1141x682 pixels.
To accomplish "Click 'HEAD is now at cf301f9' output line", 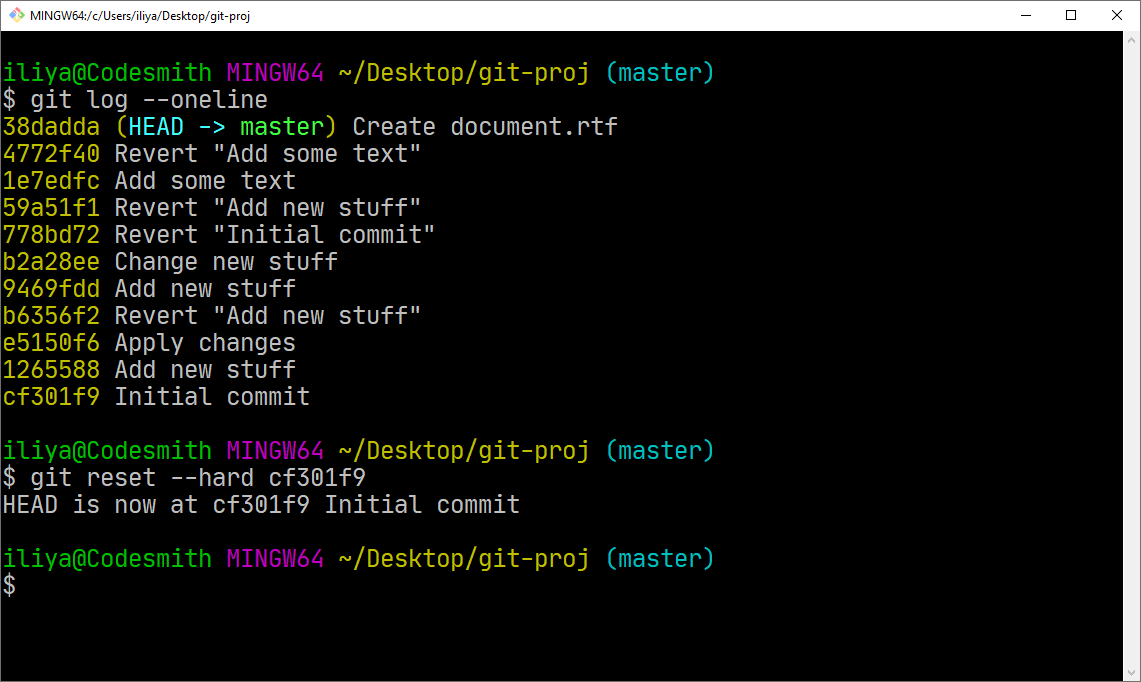I will 261,504.
